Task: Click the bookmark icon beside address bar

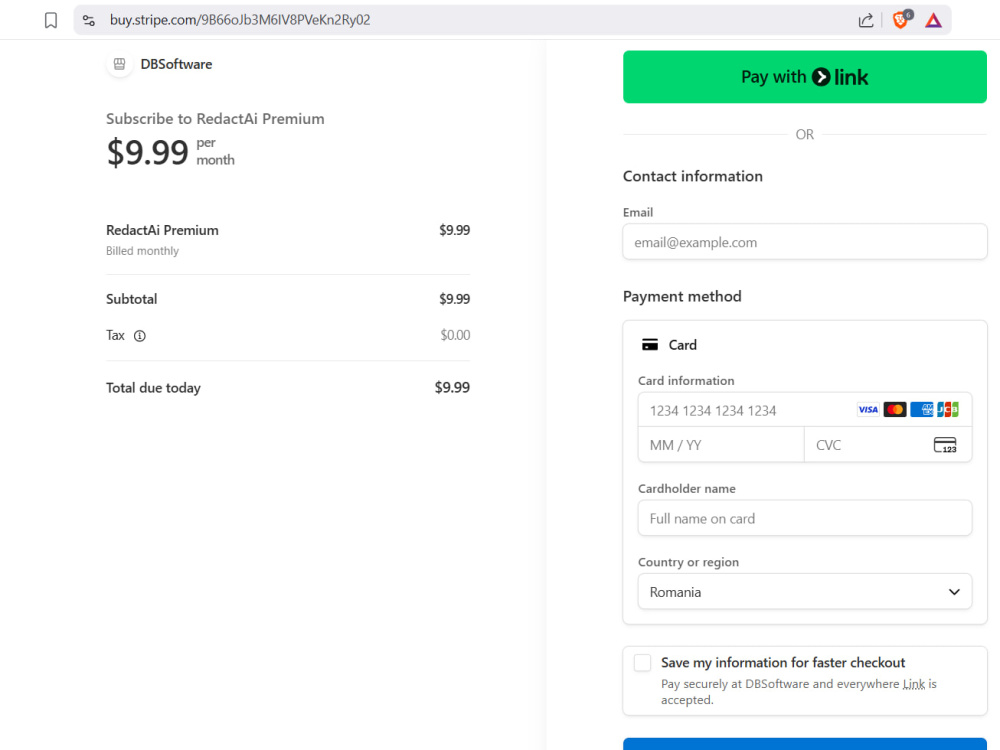Action: click(51, 20)
